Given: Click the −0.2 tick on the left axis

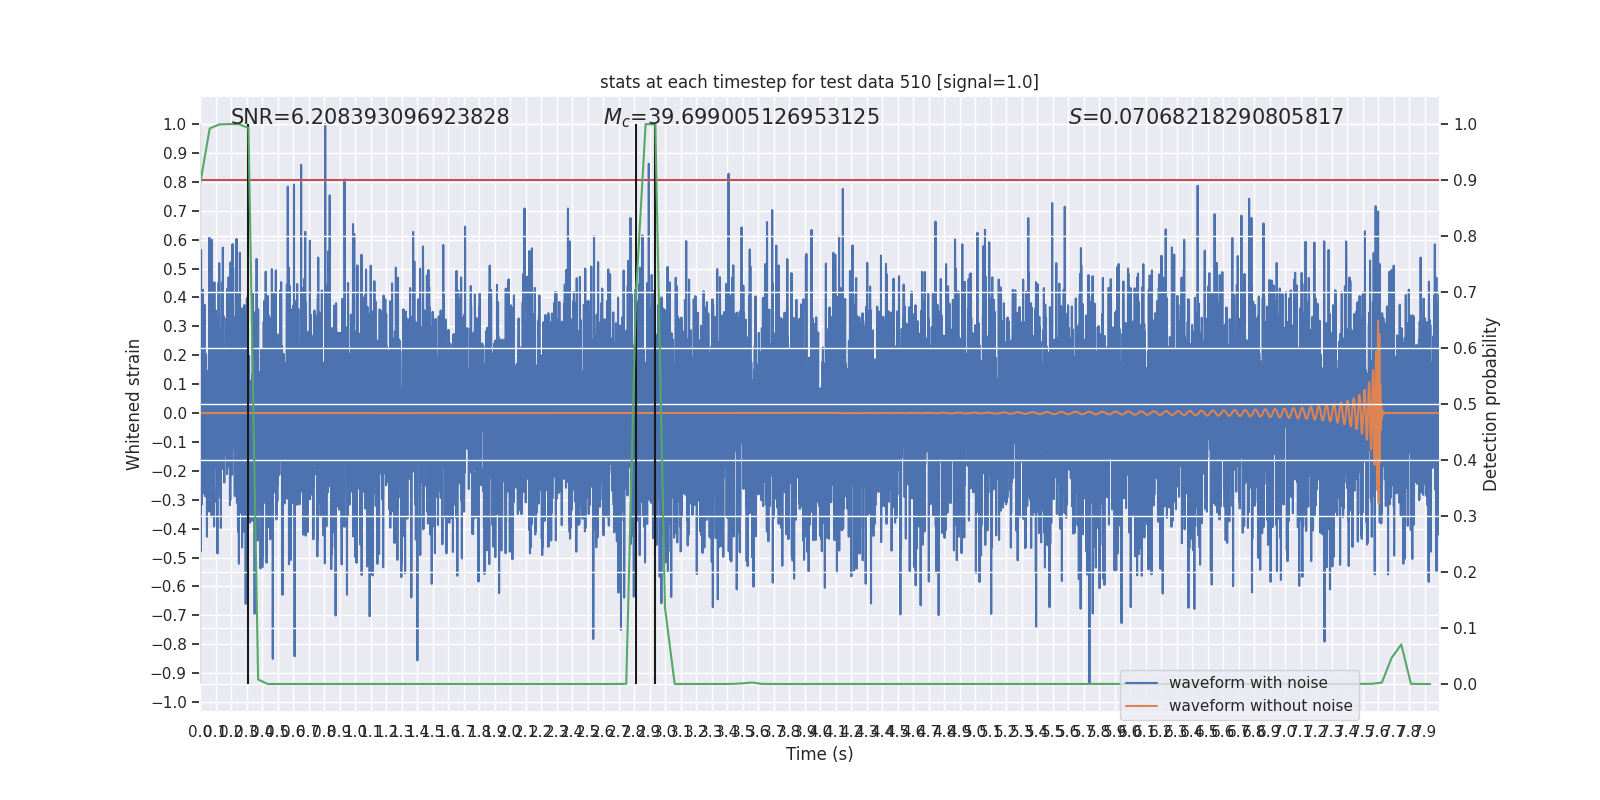Looking at the screenshot, I should click(x=169, y=472).
